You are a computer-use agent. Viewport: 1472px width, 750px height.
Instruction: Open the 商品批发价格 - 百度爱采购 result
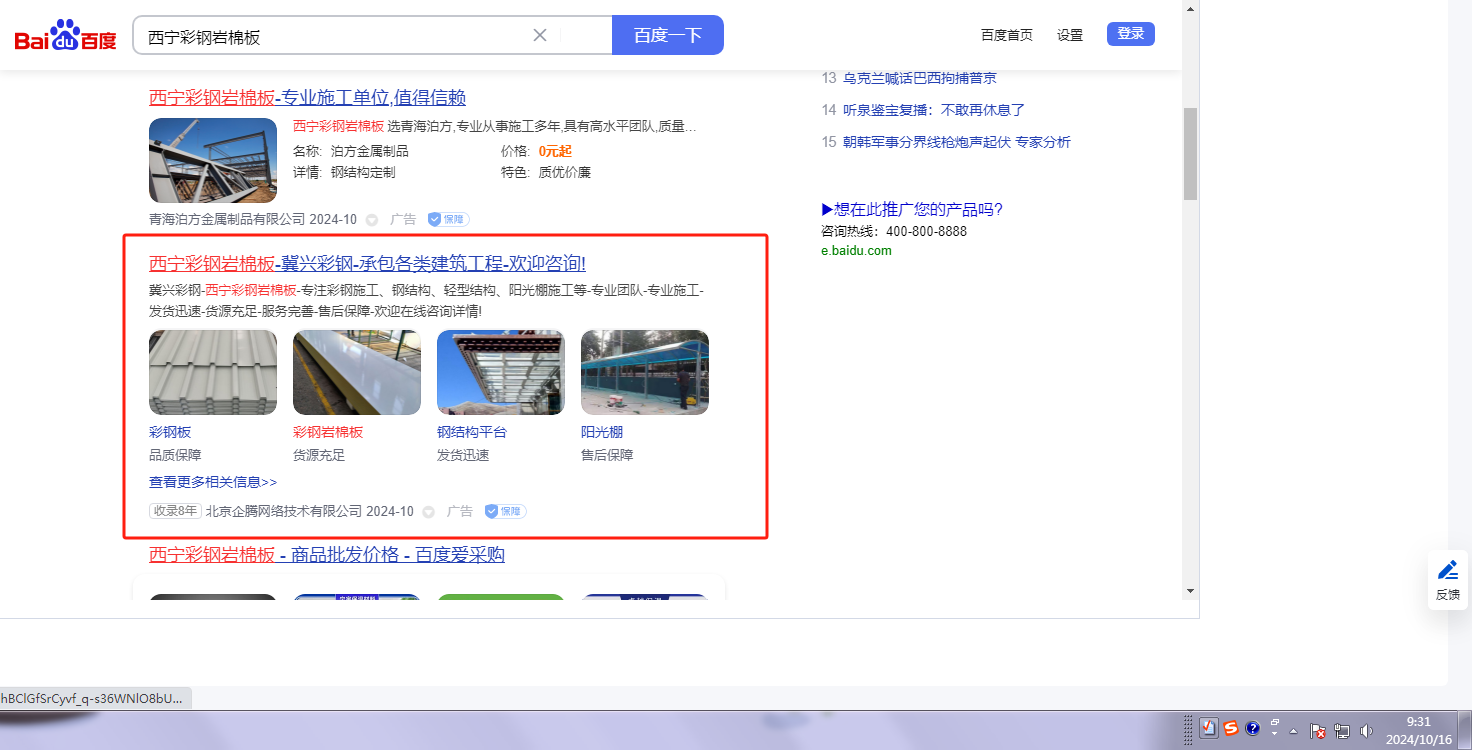(x=327, y=555)
